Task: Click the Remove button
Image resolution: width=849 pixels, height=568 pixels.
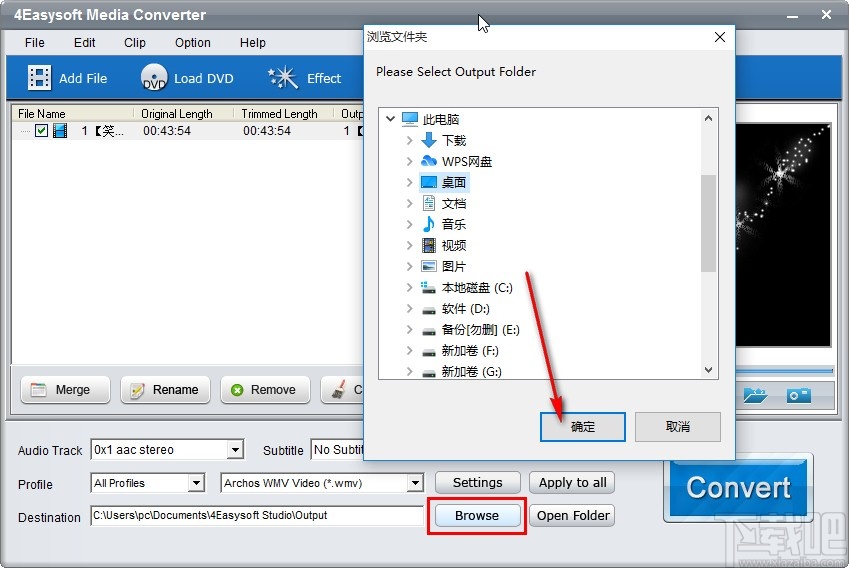Action: tap(265, 390)
